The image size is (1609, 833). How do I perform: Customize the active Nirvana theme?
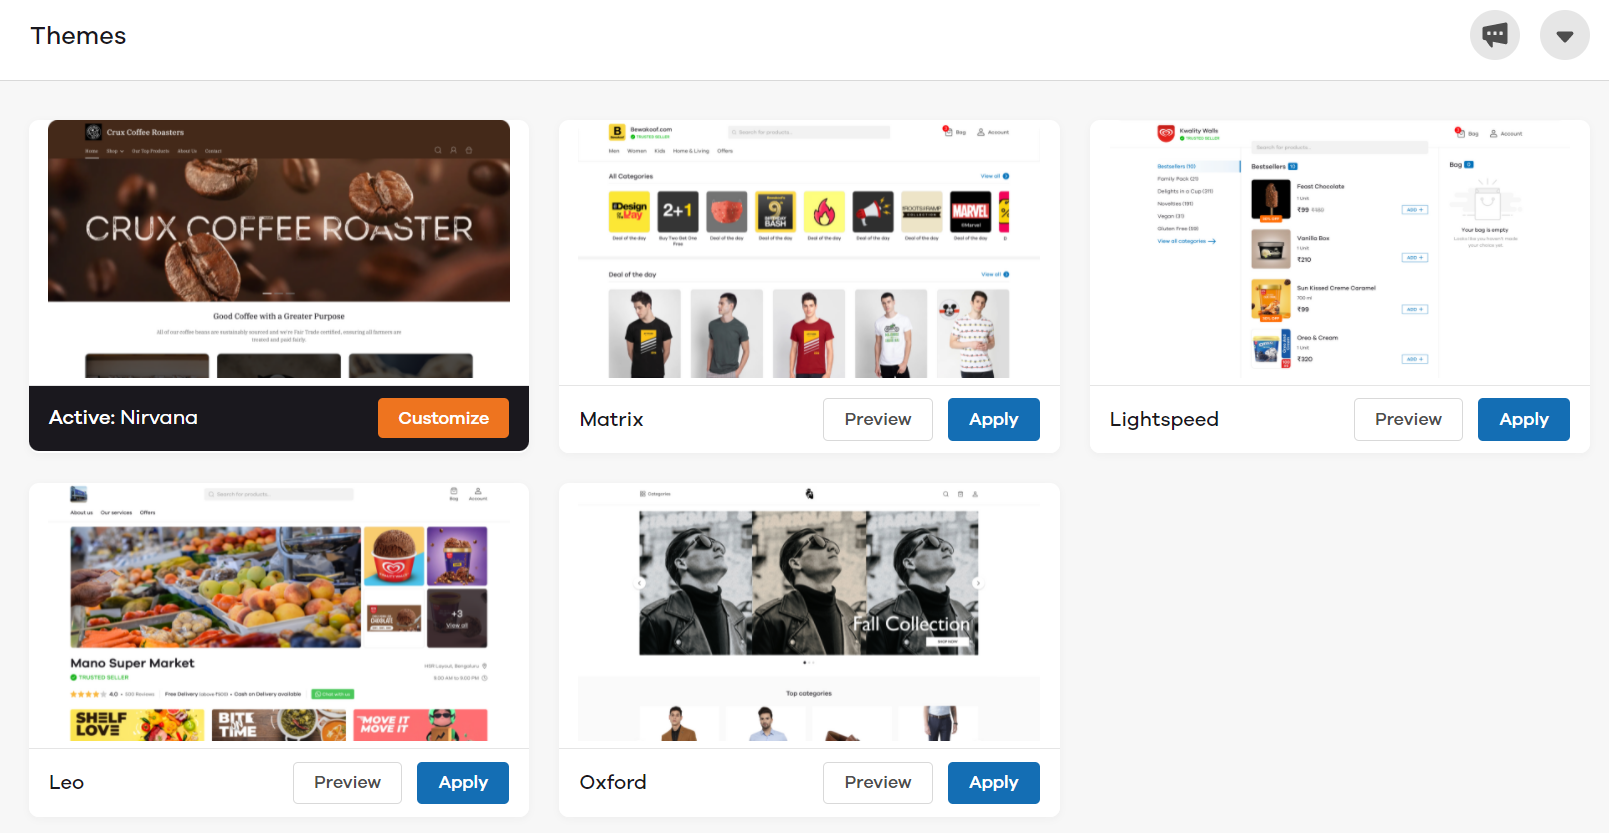pyautogui.click(x=443, y=418)
